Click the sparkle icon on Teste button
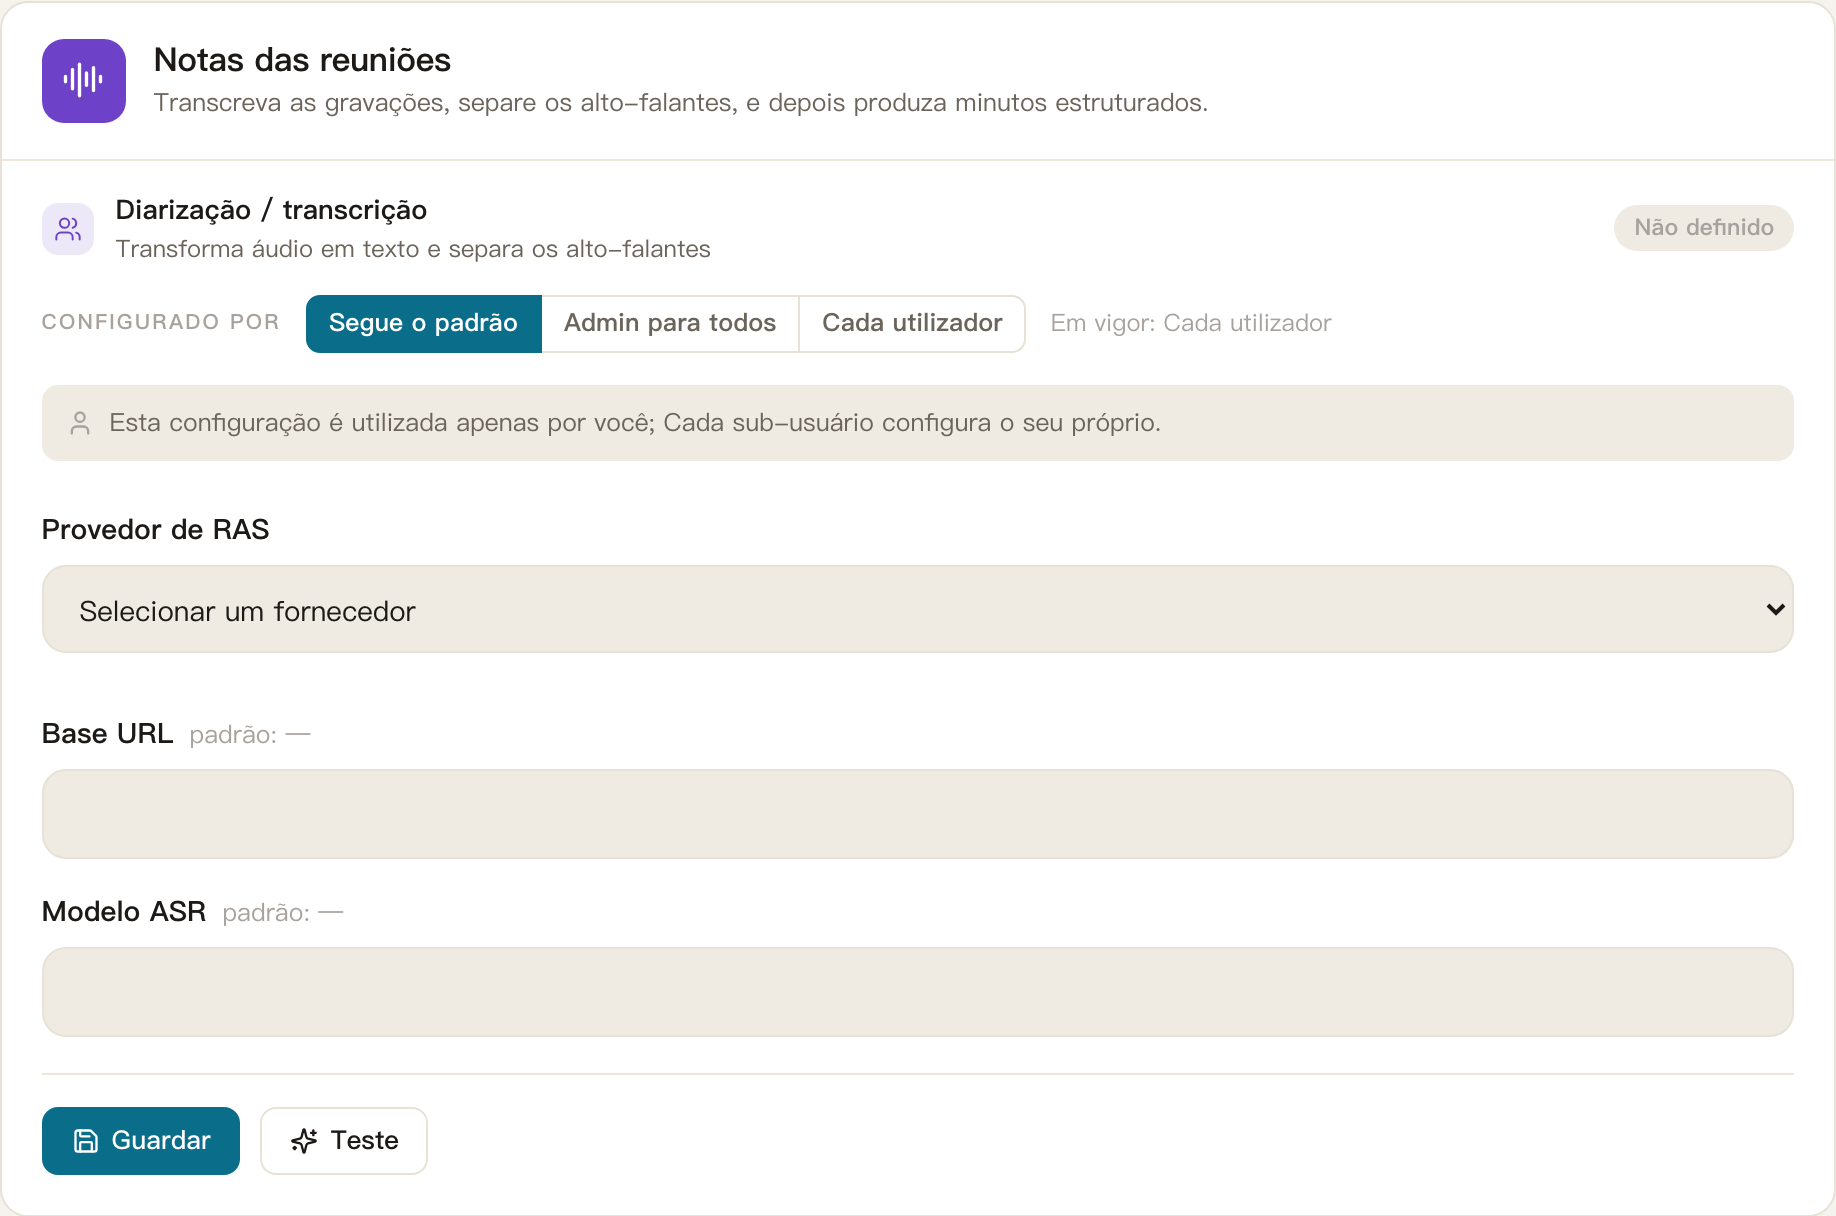1836x1216 pixels. tap(304, 1141)
